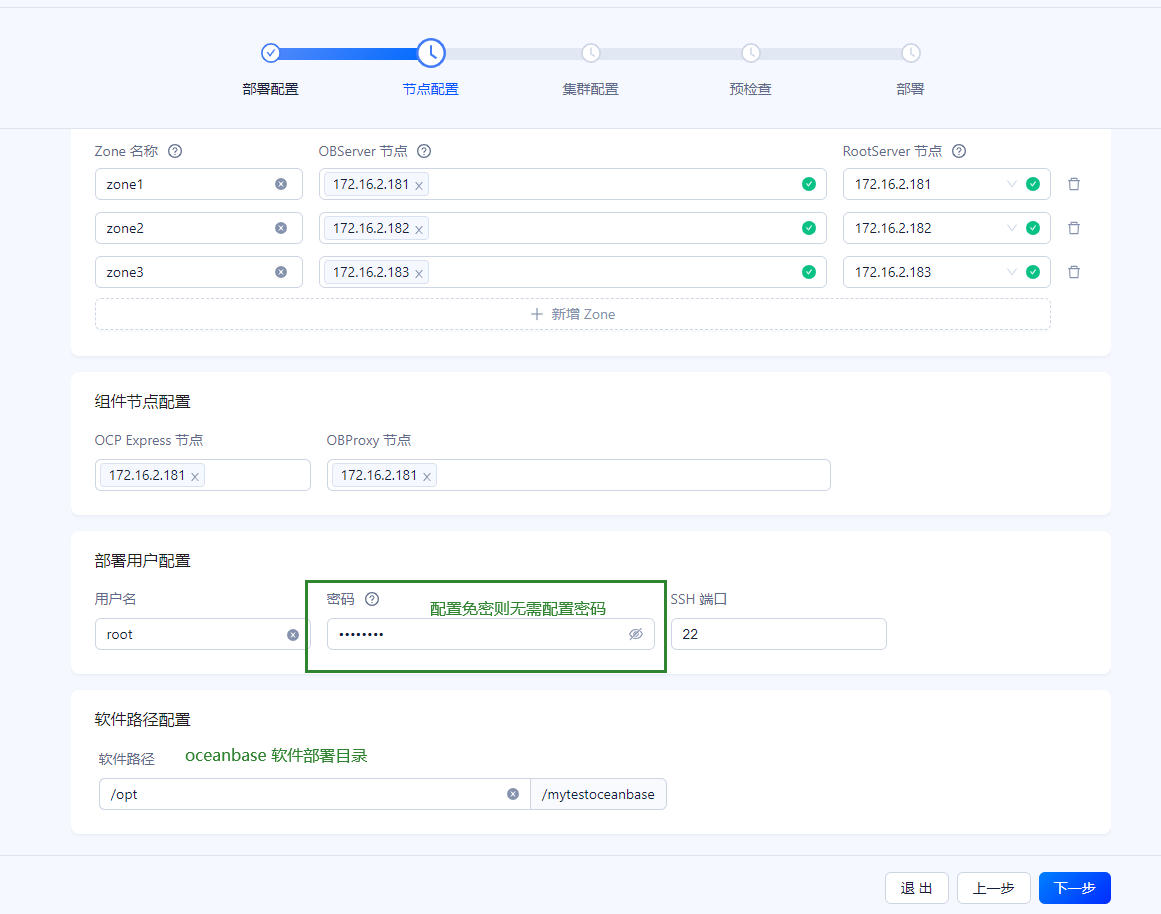The image size is (1161, 914).
Task: Clear the root username field
Action: point(293,635)
